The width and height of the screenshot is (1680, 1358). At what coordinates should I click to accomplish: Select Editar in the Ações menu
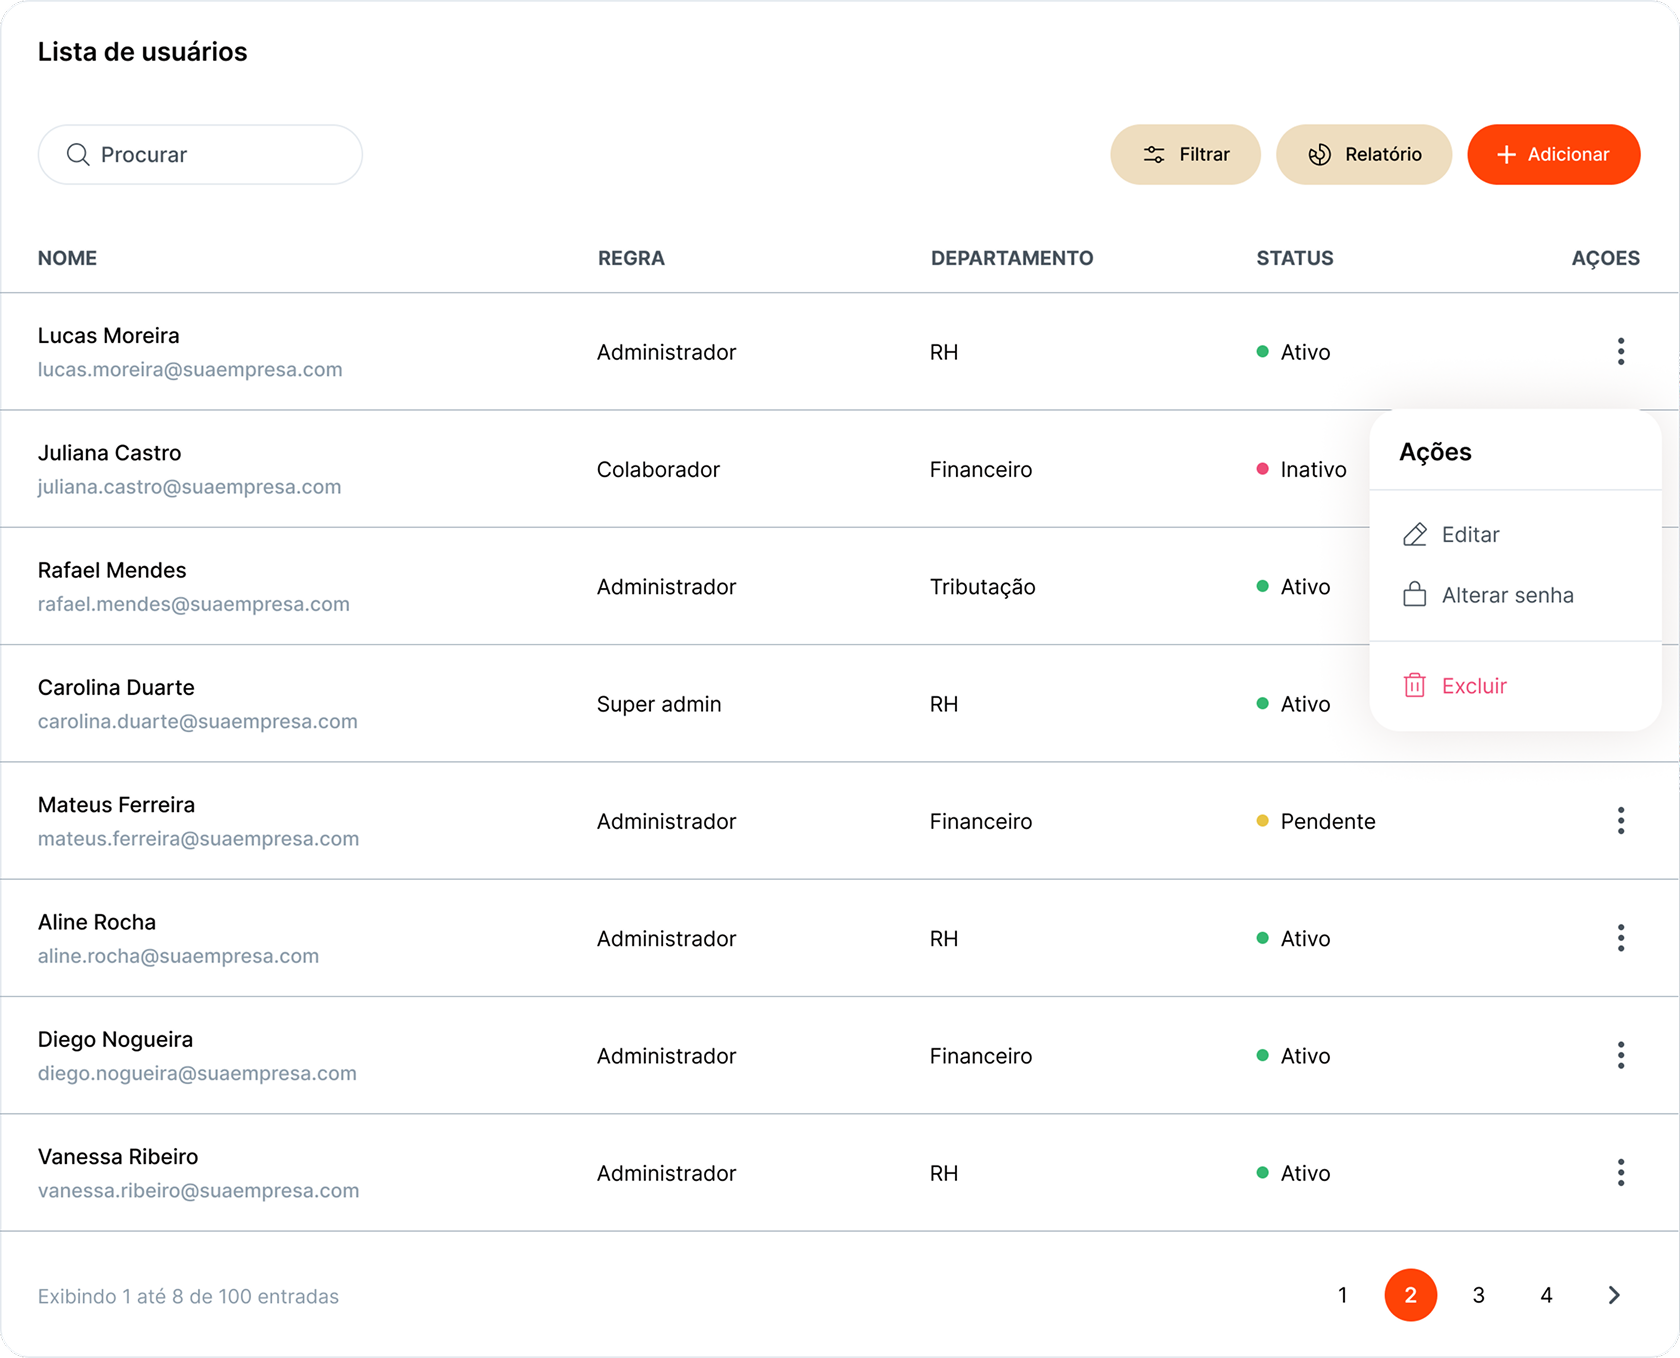pyautogui.click(x=1470, y=534)
